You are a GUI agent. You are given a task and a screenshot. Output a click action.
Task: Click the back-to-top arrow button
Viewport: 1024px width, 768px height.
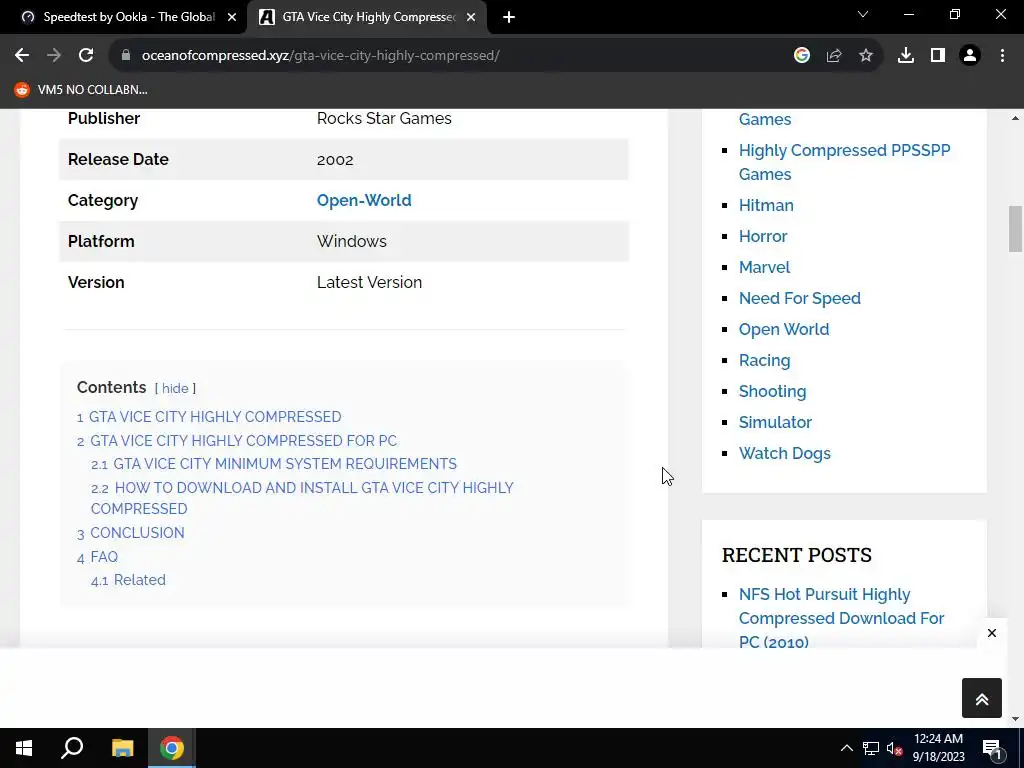[982, 698]
